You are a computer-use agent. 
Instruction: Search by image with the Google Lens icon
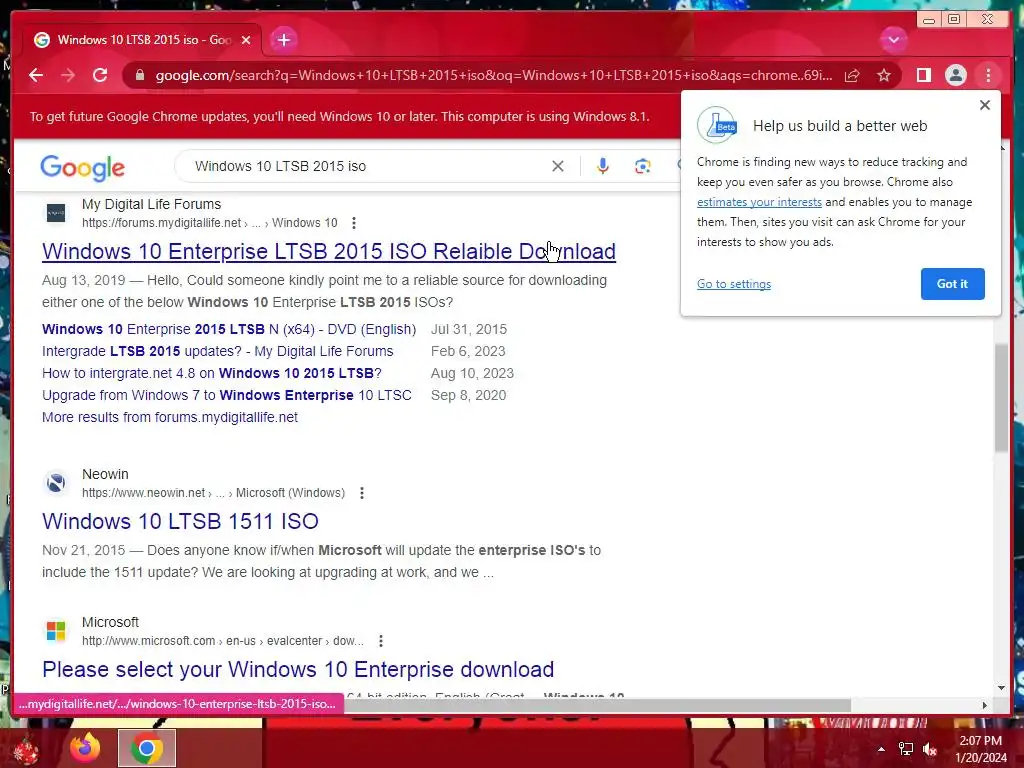click(643, 166)
